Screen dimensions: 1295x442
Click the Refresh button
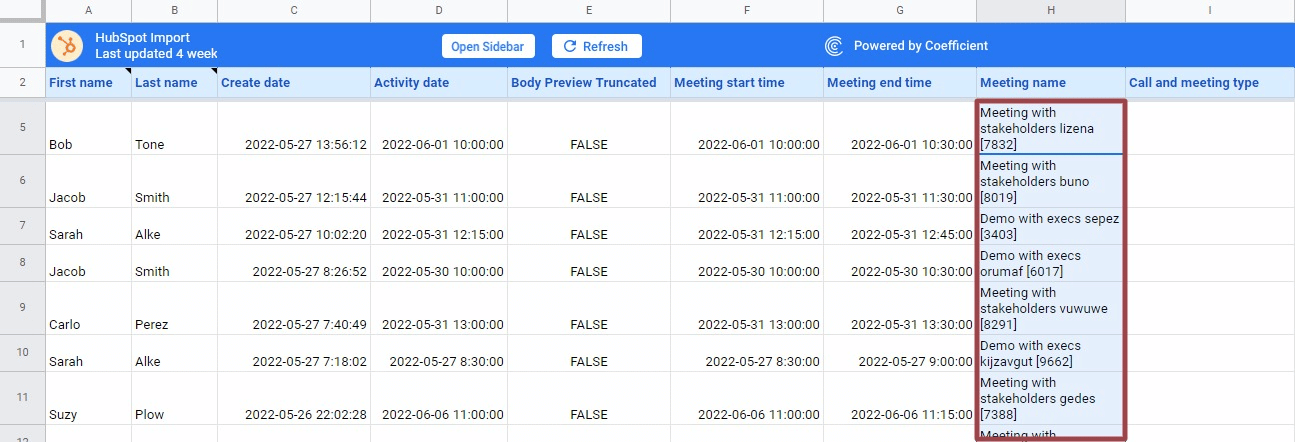[596, 46]
